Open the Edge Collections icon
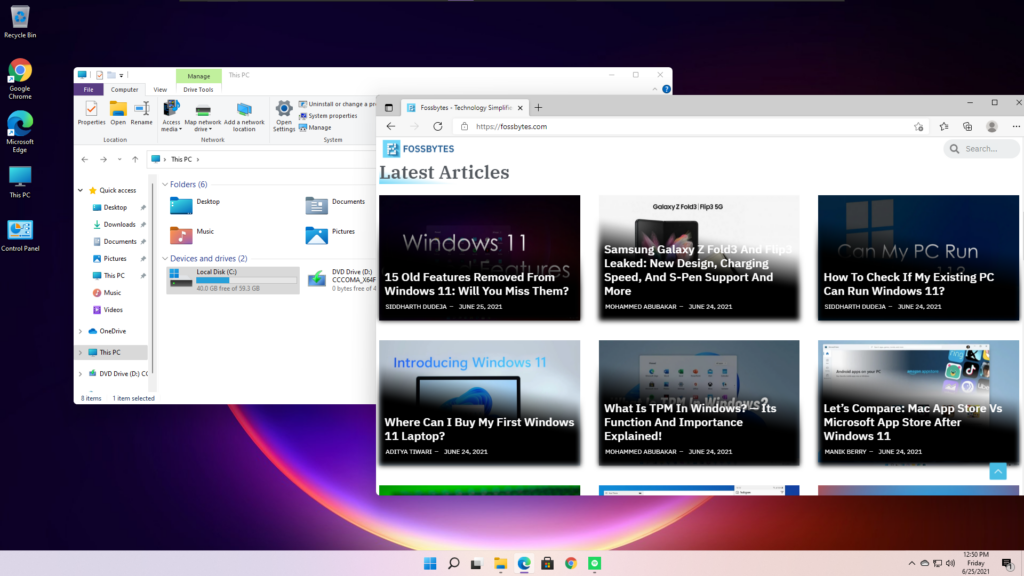The height and width of the screenshot is (576, 1024). click(x=967, y=127)
